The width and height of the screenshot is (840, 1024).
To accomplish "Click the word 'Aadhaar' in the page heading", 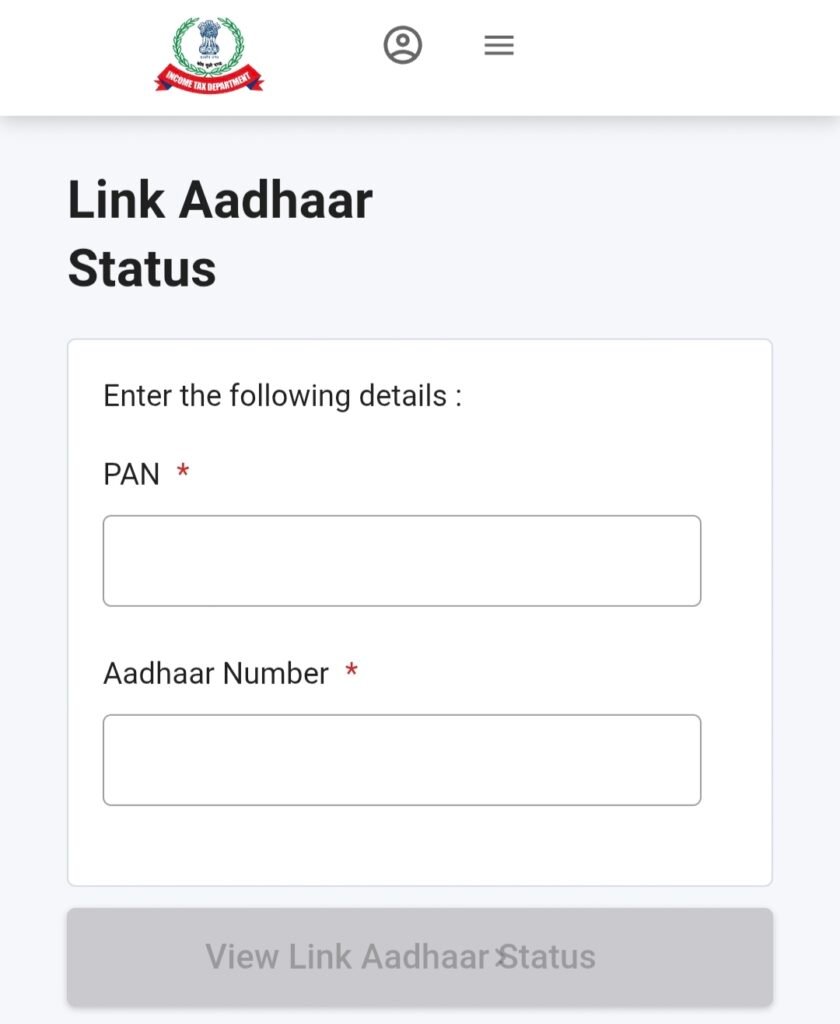I will point(275,200).
